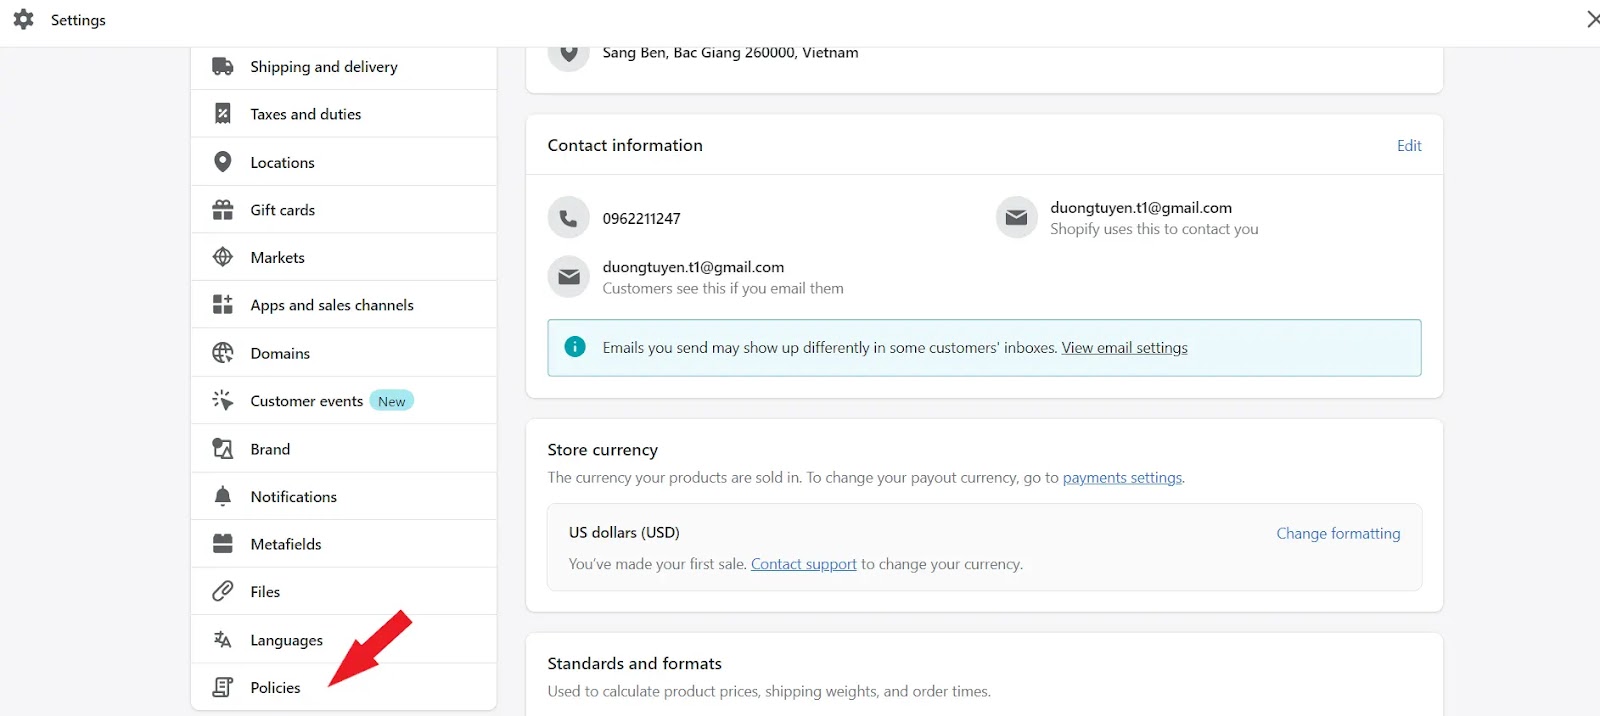The width and height of the screenshot is (1600, 716).
Task: Click the Notifications bell icon
Action: click(x=222, y=497)
